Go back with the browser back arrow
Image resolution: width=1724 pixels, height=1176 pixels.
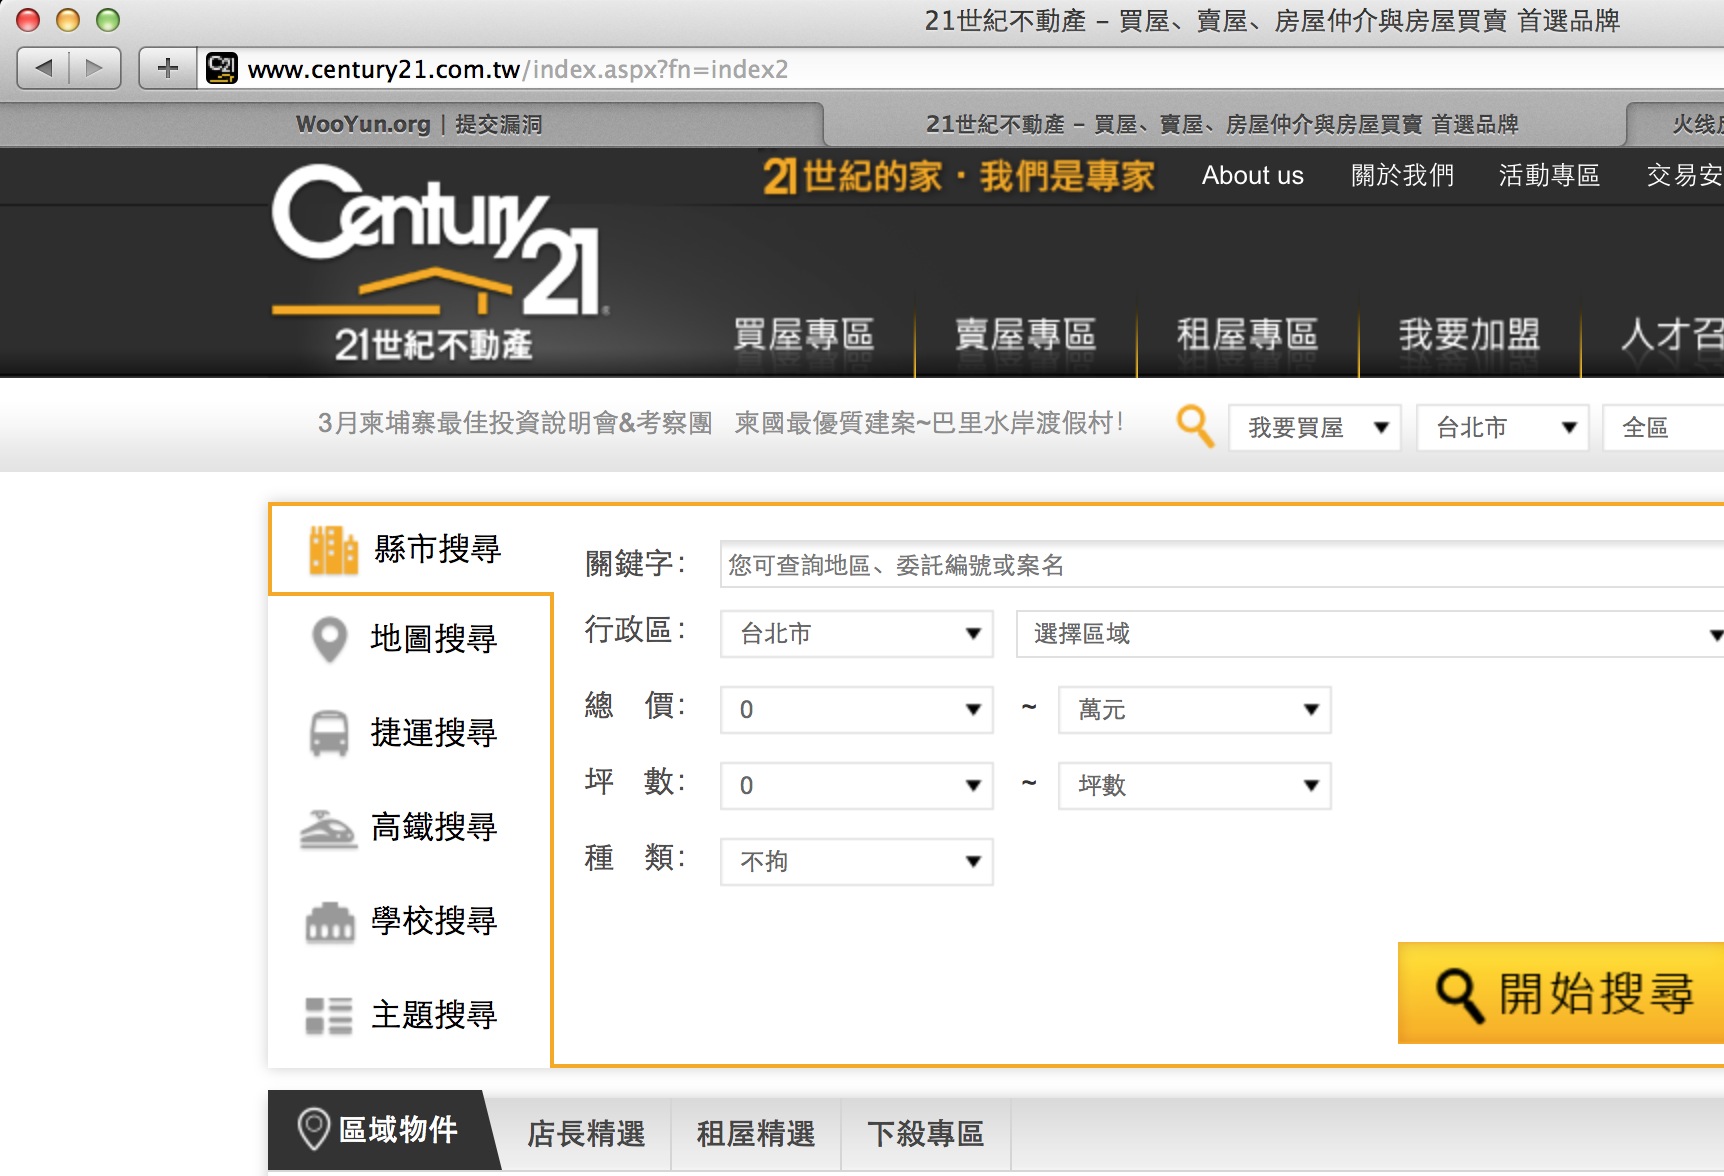[43, 68]
